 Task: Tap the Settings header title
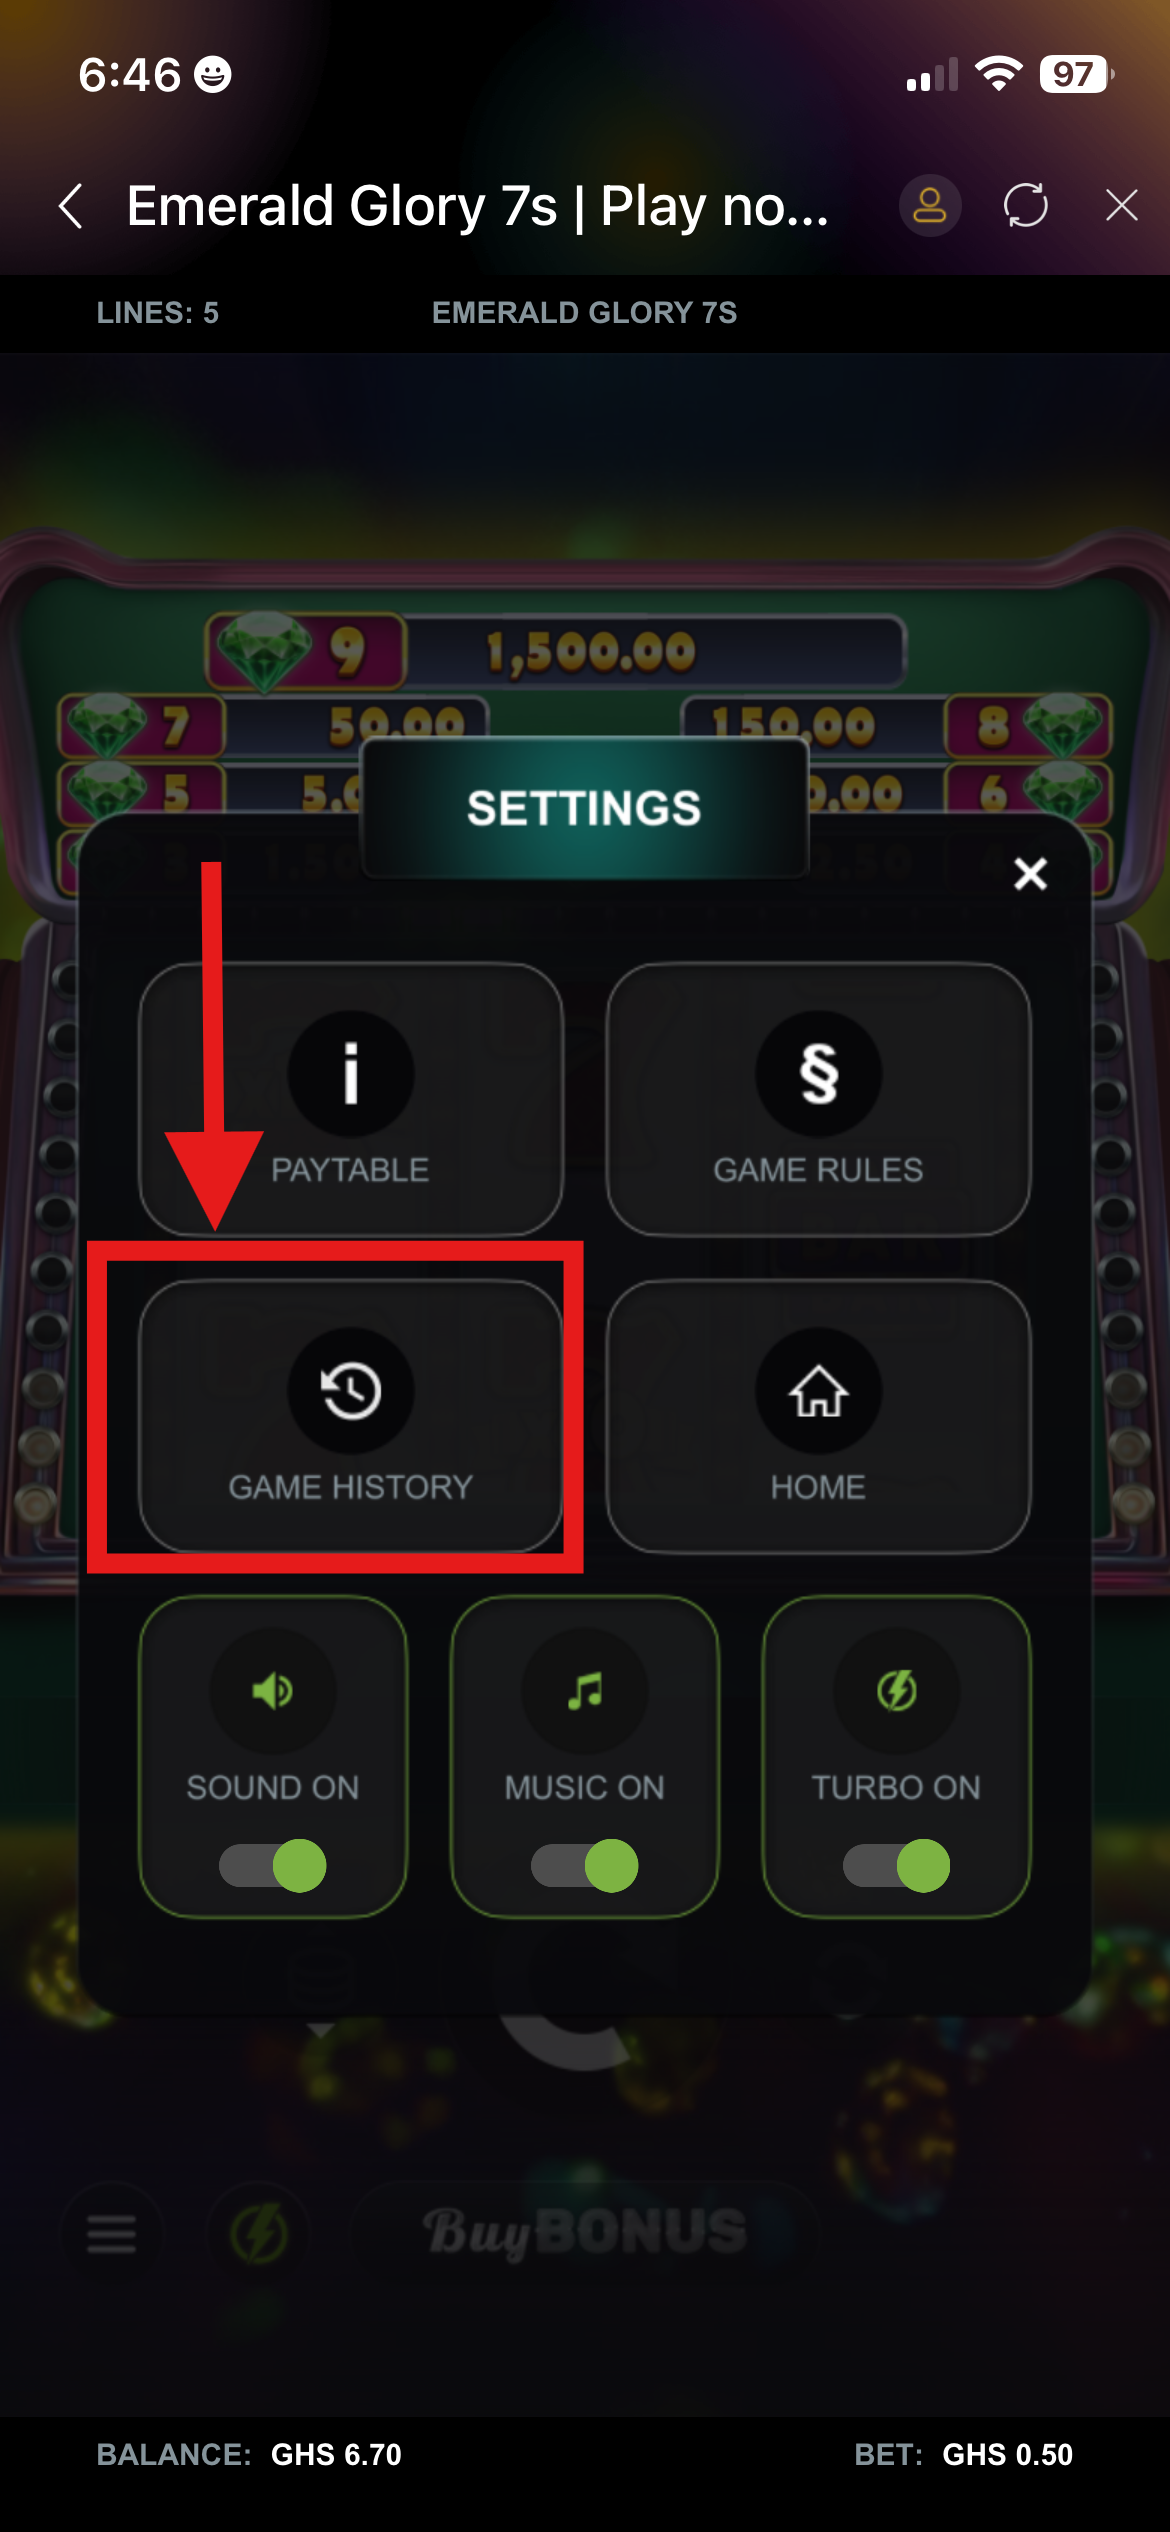[x=584, y=808]
